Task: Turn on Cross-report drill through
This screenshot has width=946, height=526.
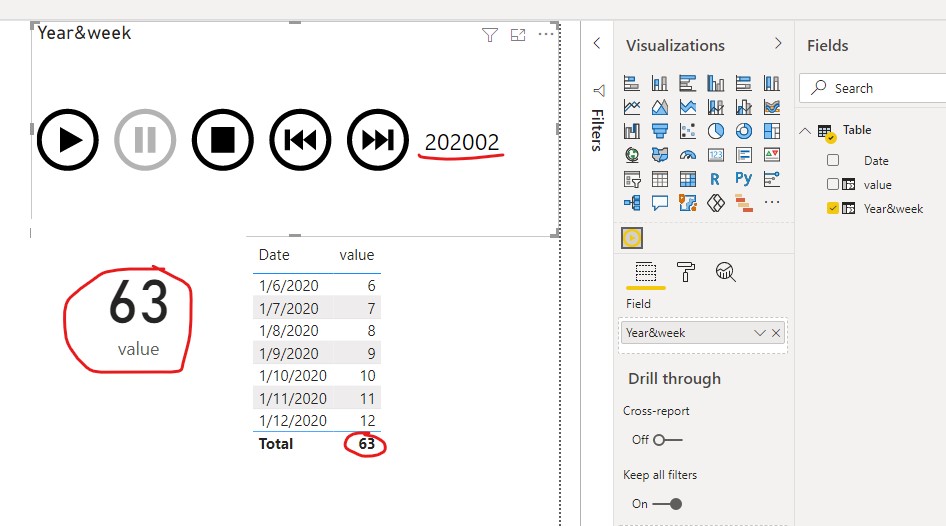Action: 667,440
